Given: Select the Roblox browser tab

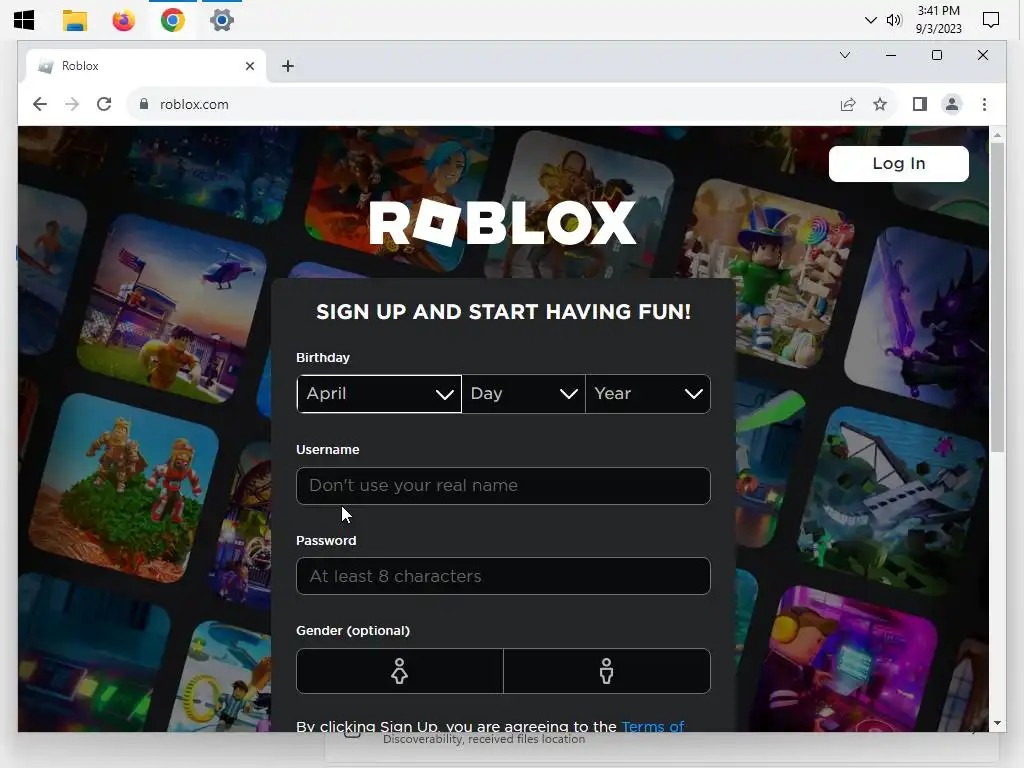Looking at the screenshot, I should pyautogui.click(x=146, y=66).
